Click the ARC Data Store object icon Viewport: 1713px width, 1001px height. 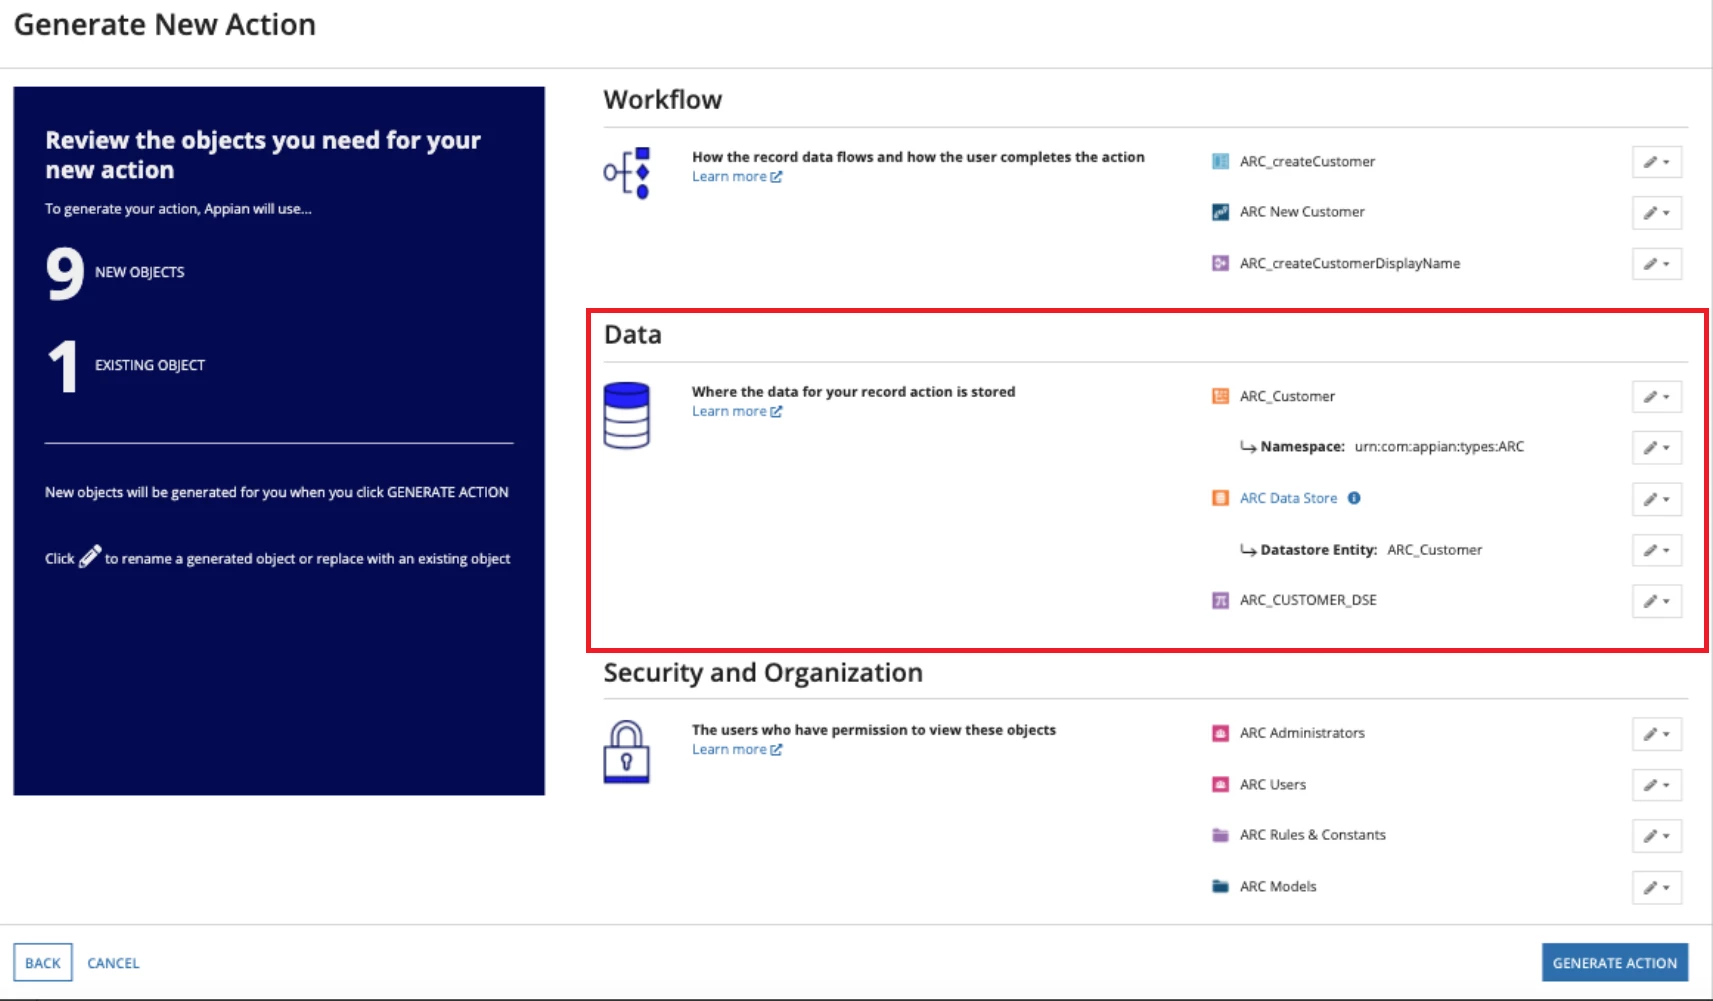tap(1220, 499)
